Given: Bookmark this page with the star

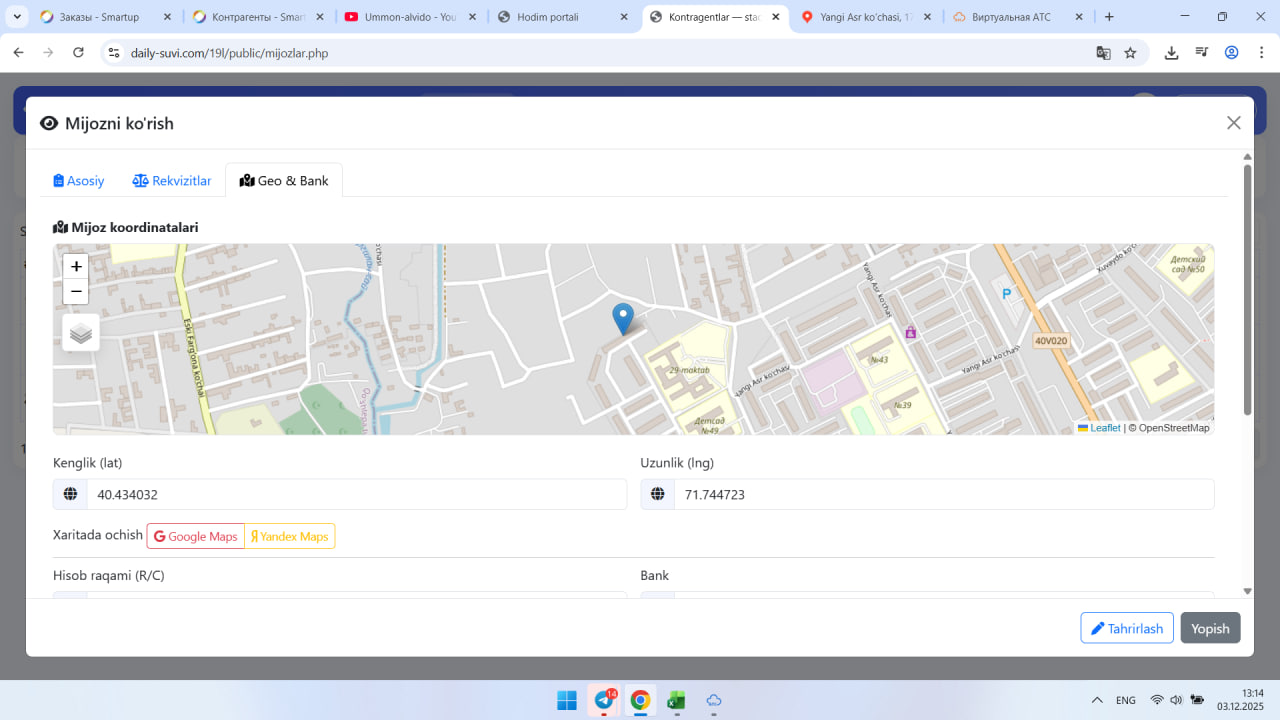Looking at the screenshot, I should (x=1130, y=53).
